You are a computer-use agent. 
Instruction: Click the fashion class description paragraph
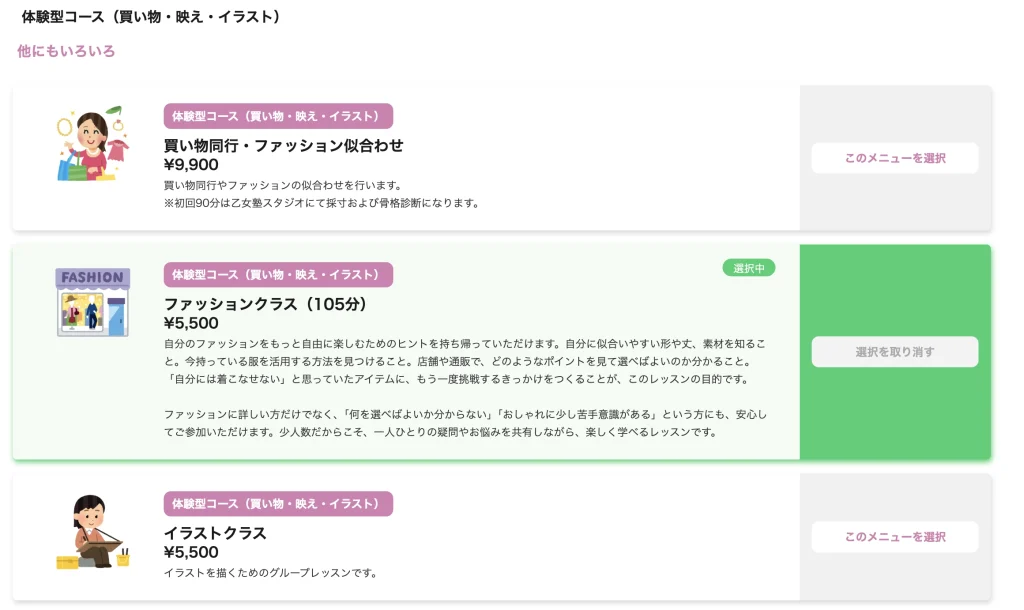465,388
